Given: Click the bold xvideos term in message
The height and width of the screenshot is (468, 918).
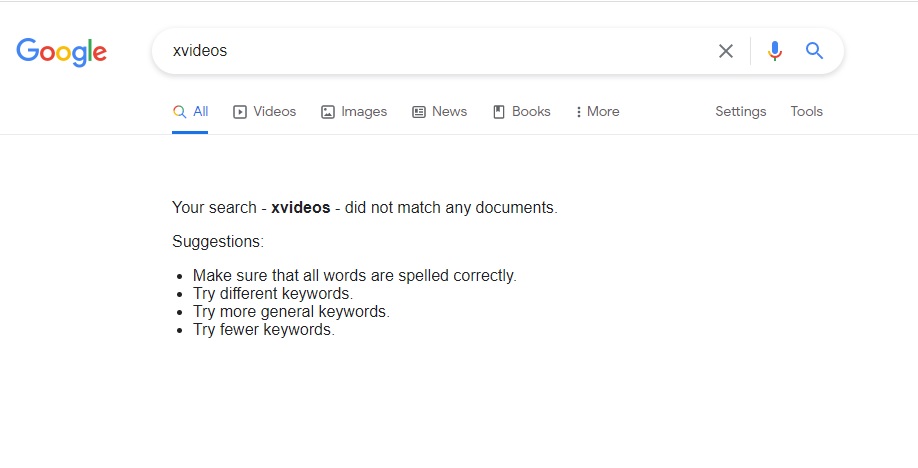Looking at the screenshot, I should [x=300, y=207].
